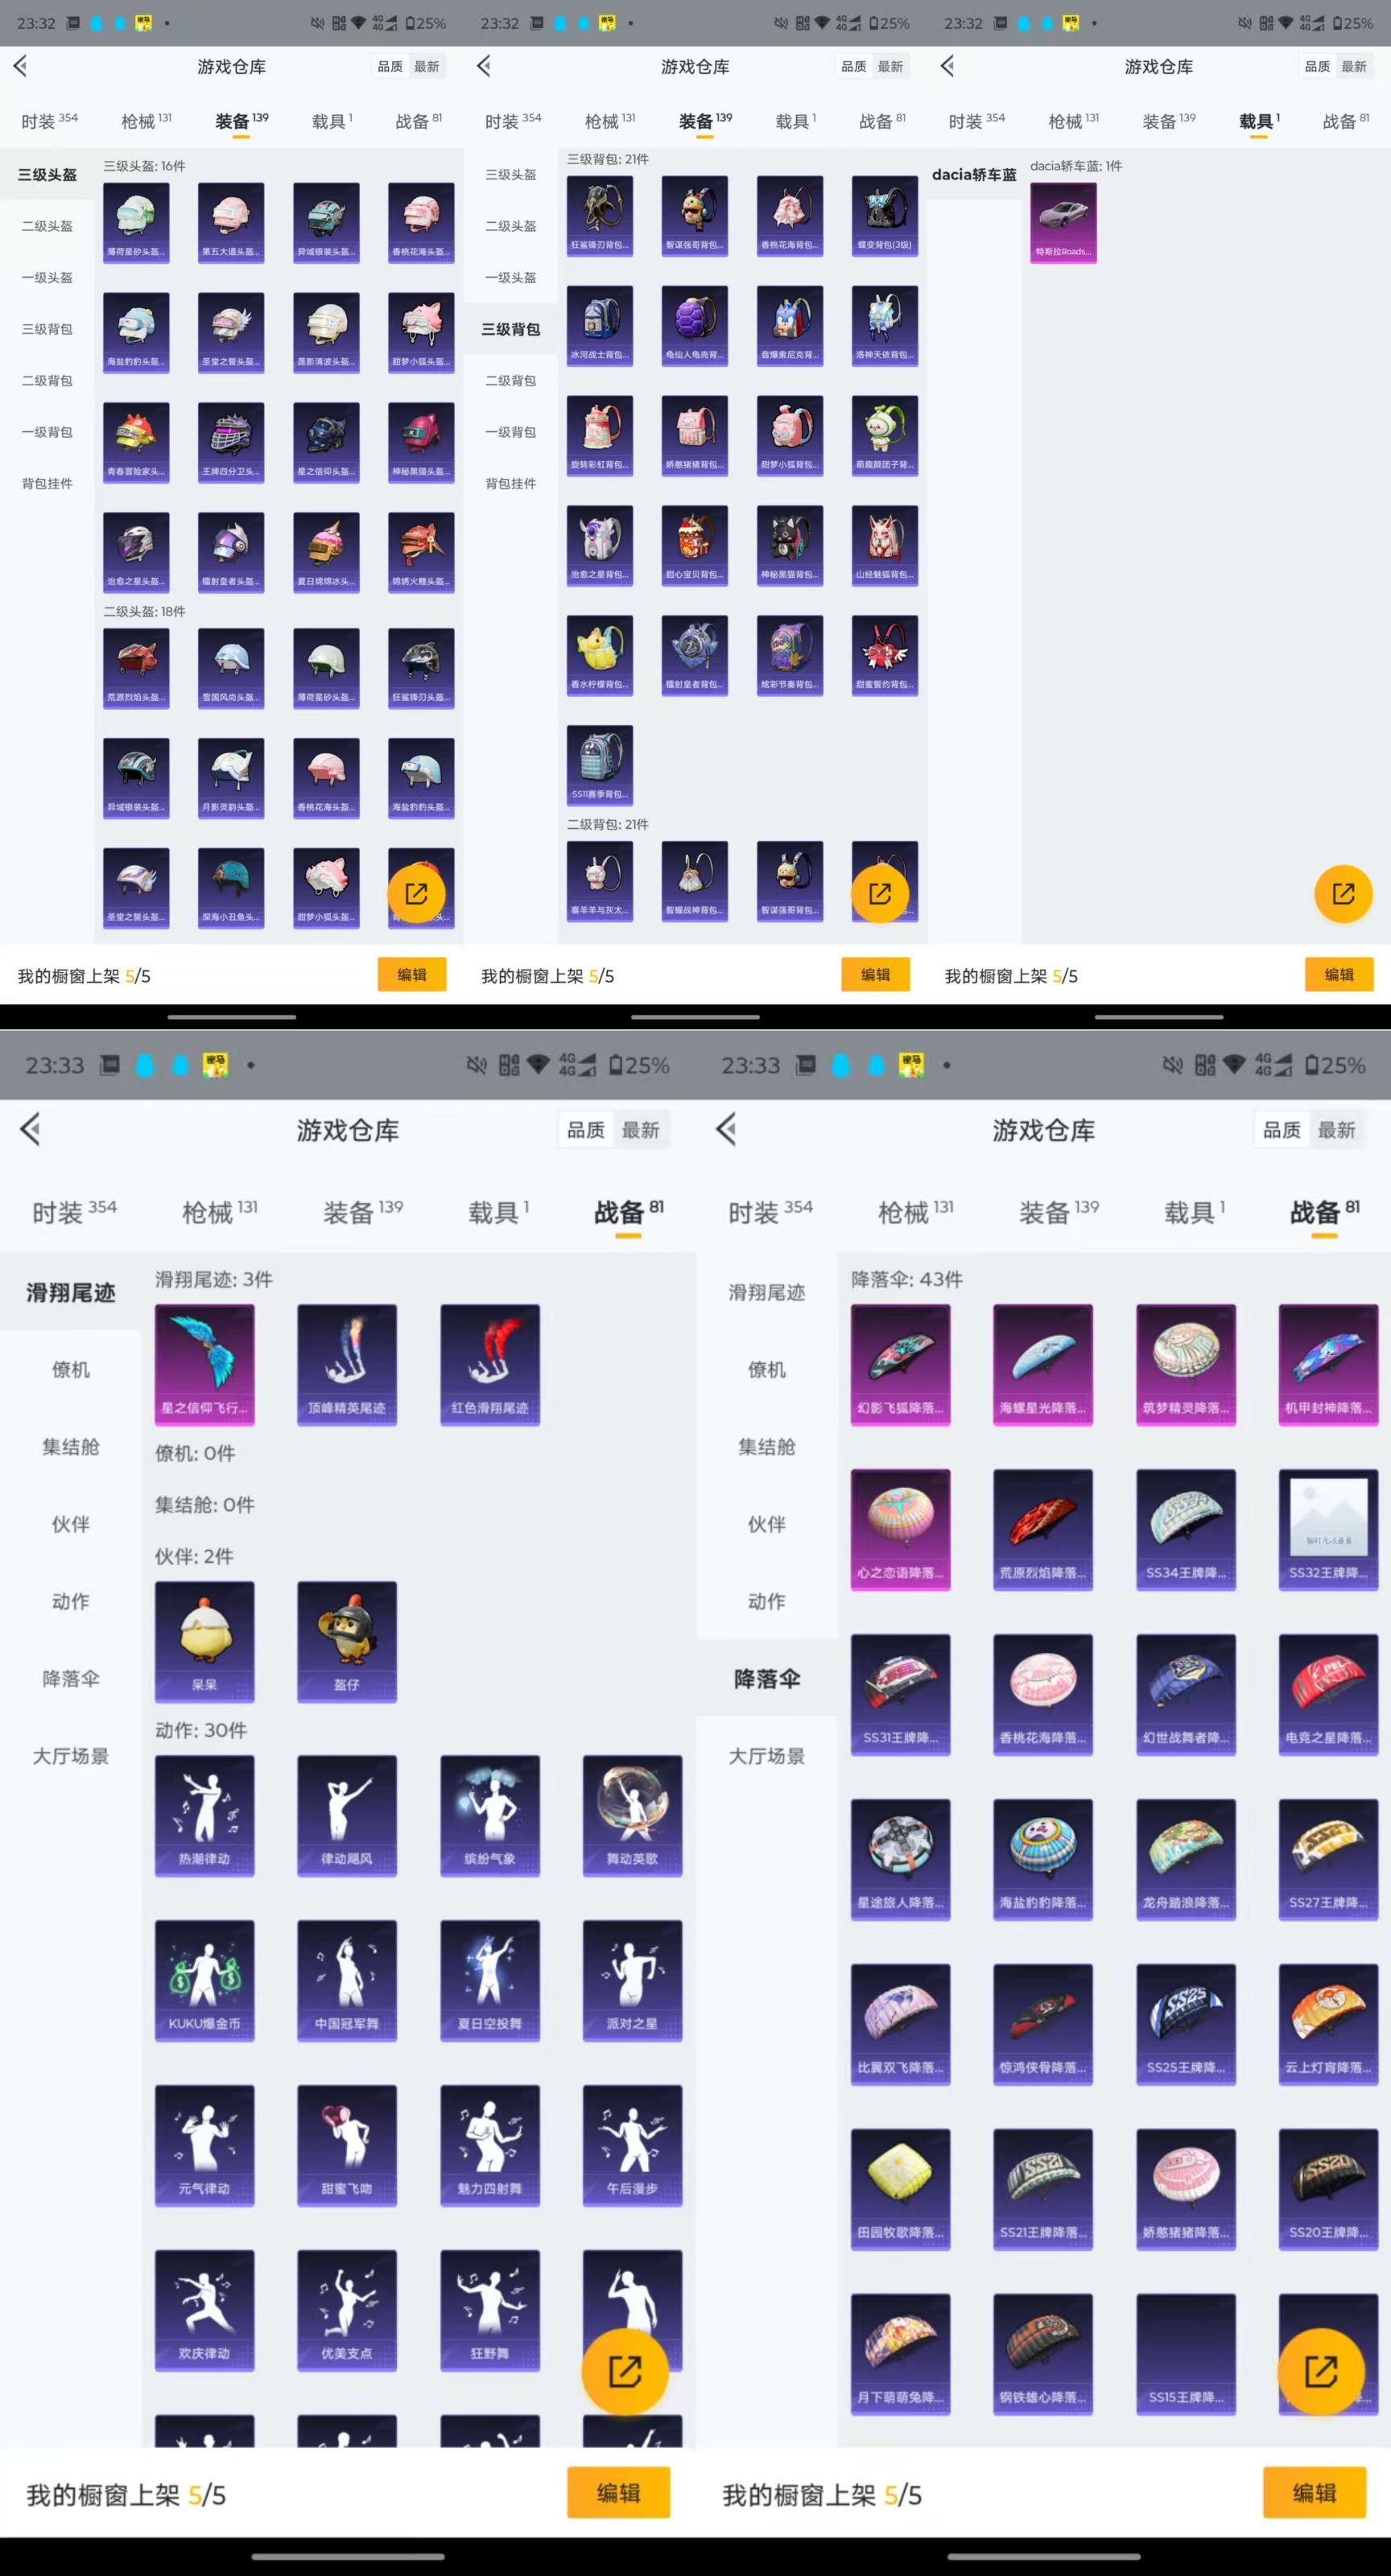Viewport: 1391px width, 2576px height.
Task: Select the 红色滑翔尾迹 thumbnail
Action: 490,1364
